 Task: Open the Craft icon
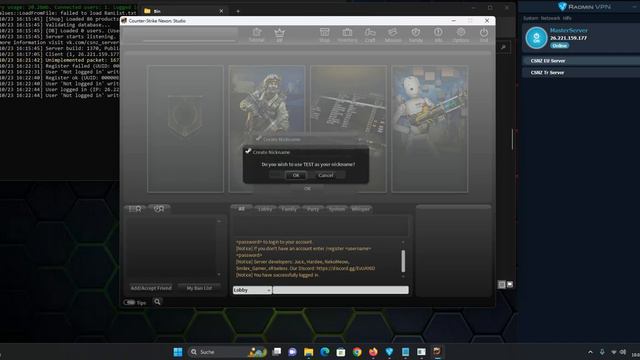[370, 35]
